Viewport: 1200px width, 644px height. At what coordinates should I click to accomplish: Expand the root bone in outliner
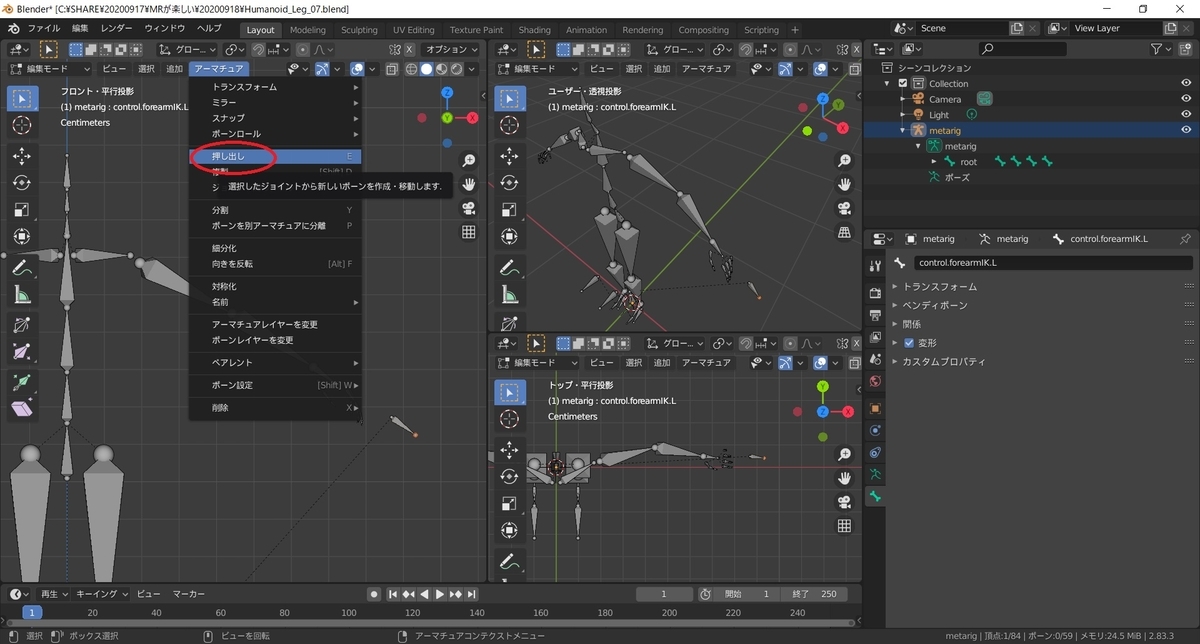point(935,162)
